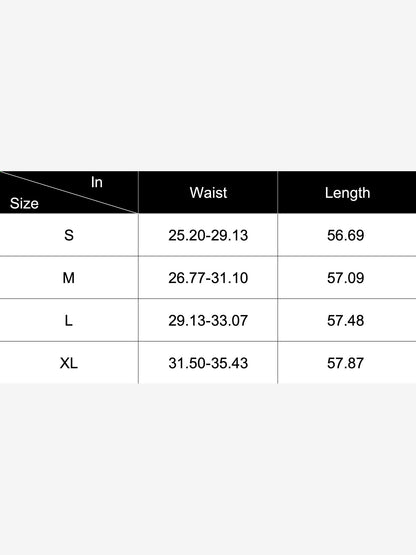
Task: Click length value 56.69
Action: tap(346, 235)
